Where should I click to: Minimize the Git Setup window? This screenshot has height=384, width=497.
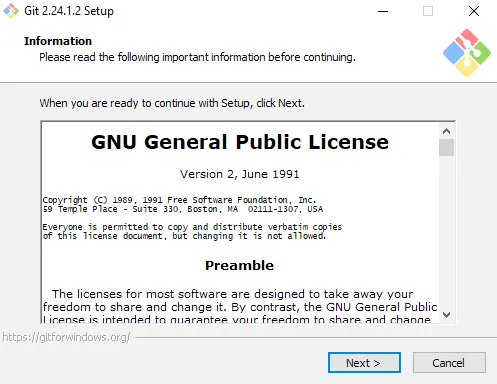click(383, 11)
